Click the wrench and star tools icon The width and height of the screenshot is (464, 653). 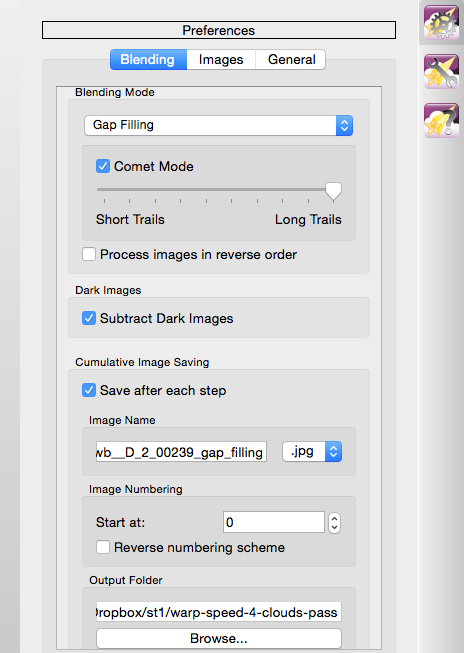pyautogui.click(x=441, y=72)
